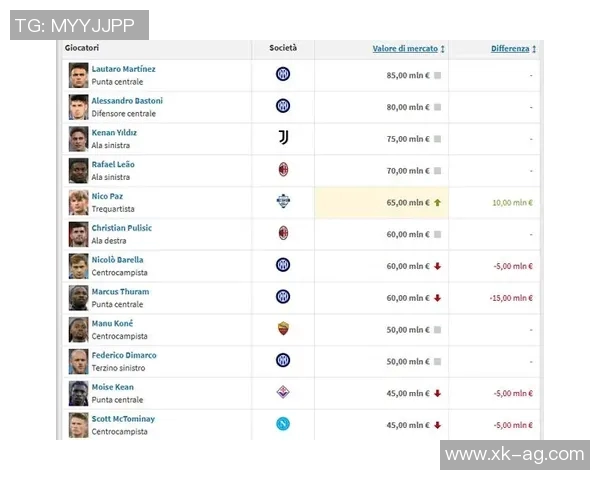Click Inter club logo beside Lautaro Martínez
Viewport: 600px width, 480px height.
[283, 74]
